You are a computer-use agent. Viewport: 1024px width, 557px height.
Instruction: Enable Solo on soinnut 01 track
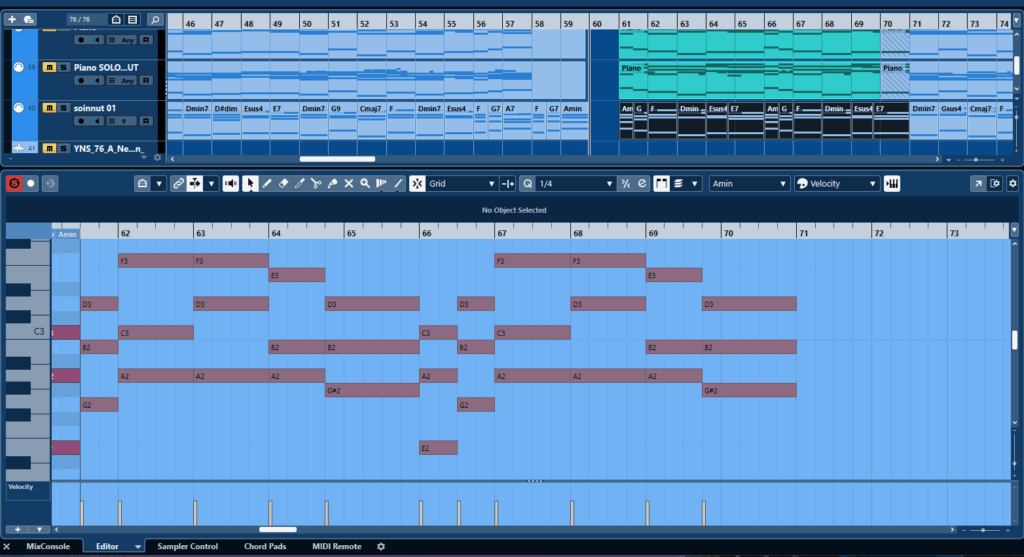coord(62,108)
